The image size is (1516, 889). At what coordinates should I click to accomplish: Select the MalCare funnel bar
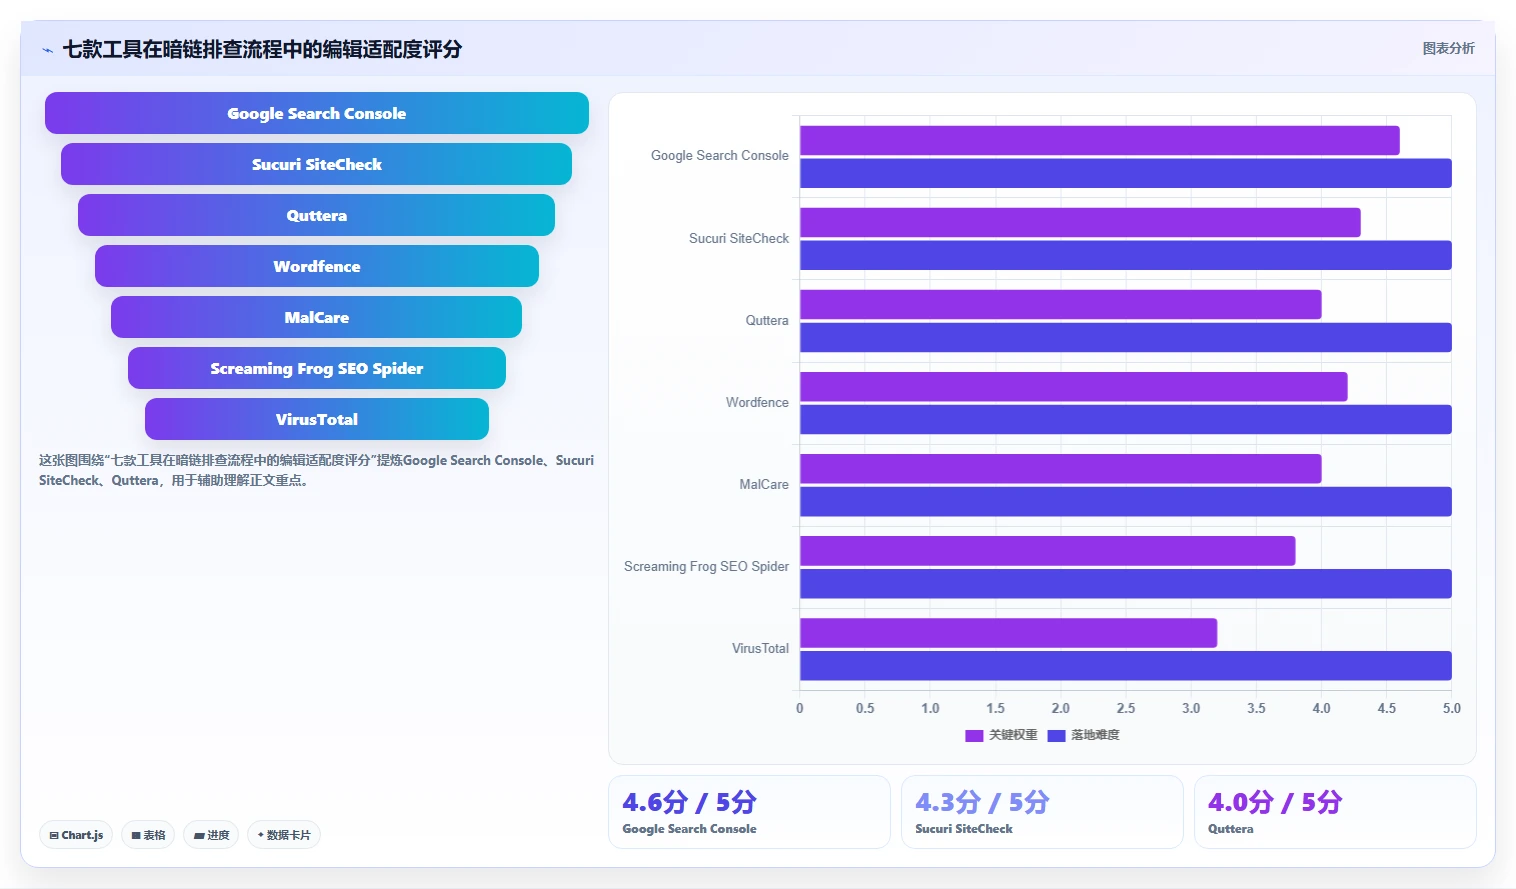(316, 317)
